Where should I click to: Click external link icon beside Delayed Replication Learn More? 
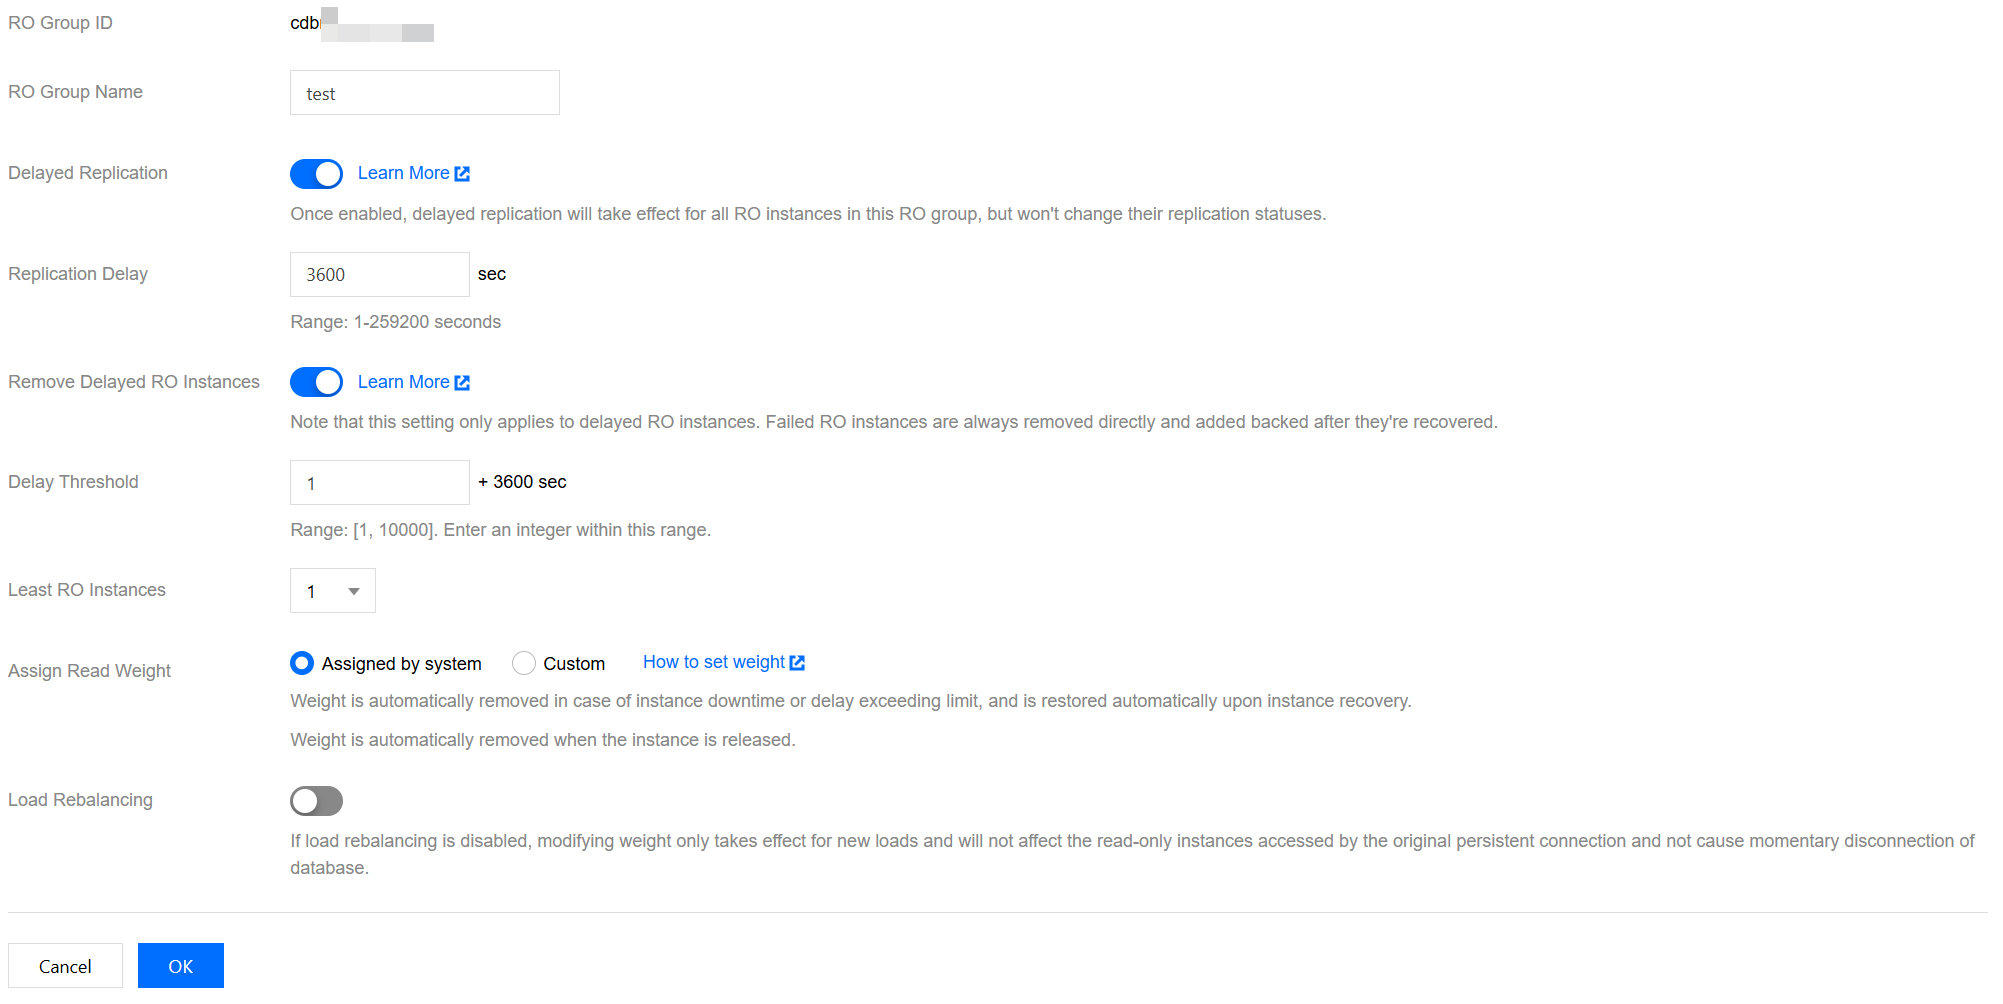pyautogui.click(x=462, y=174)
